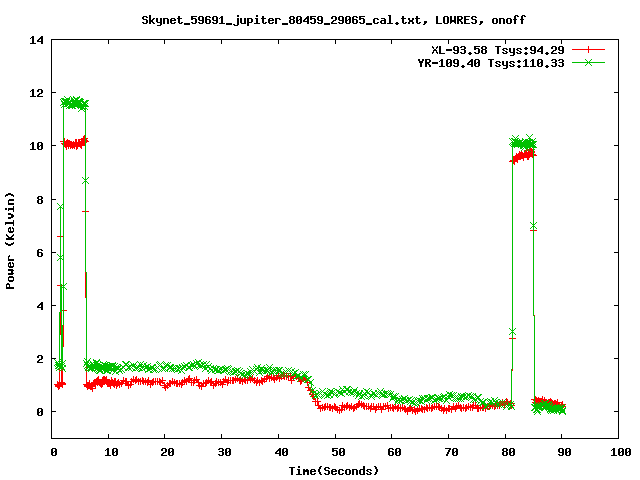Click the y-axis tick label 6
The image size is (640, 480).
click(x=40, y=253)
